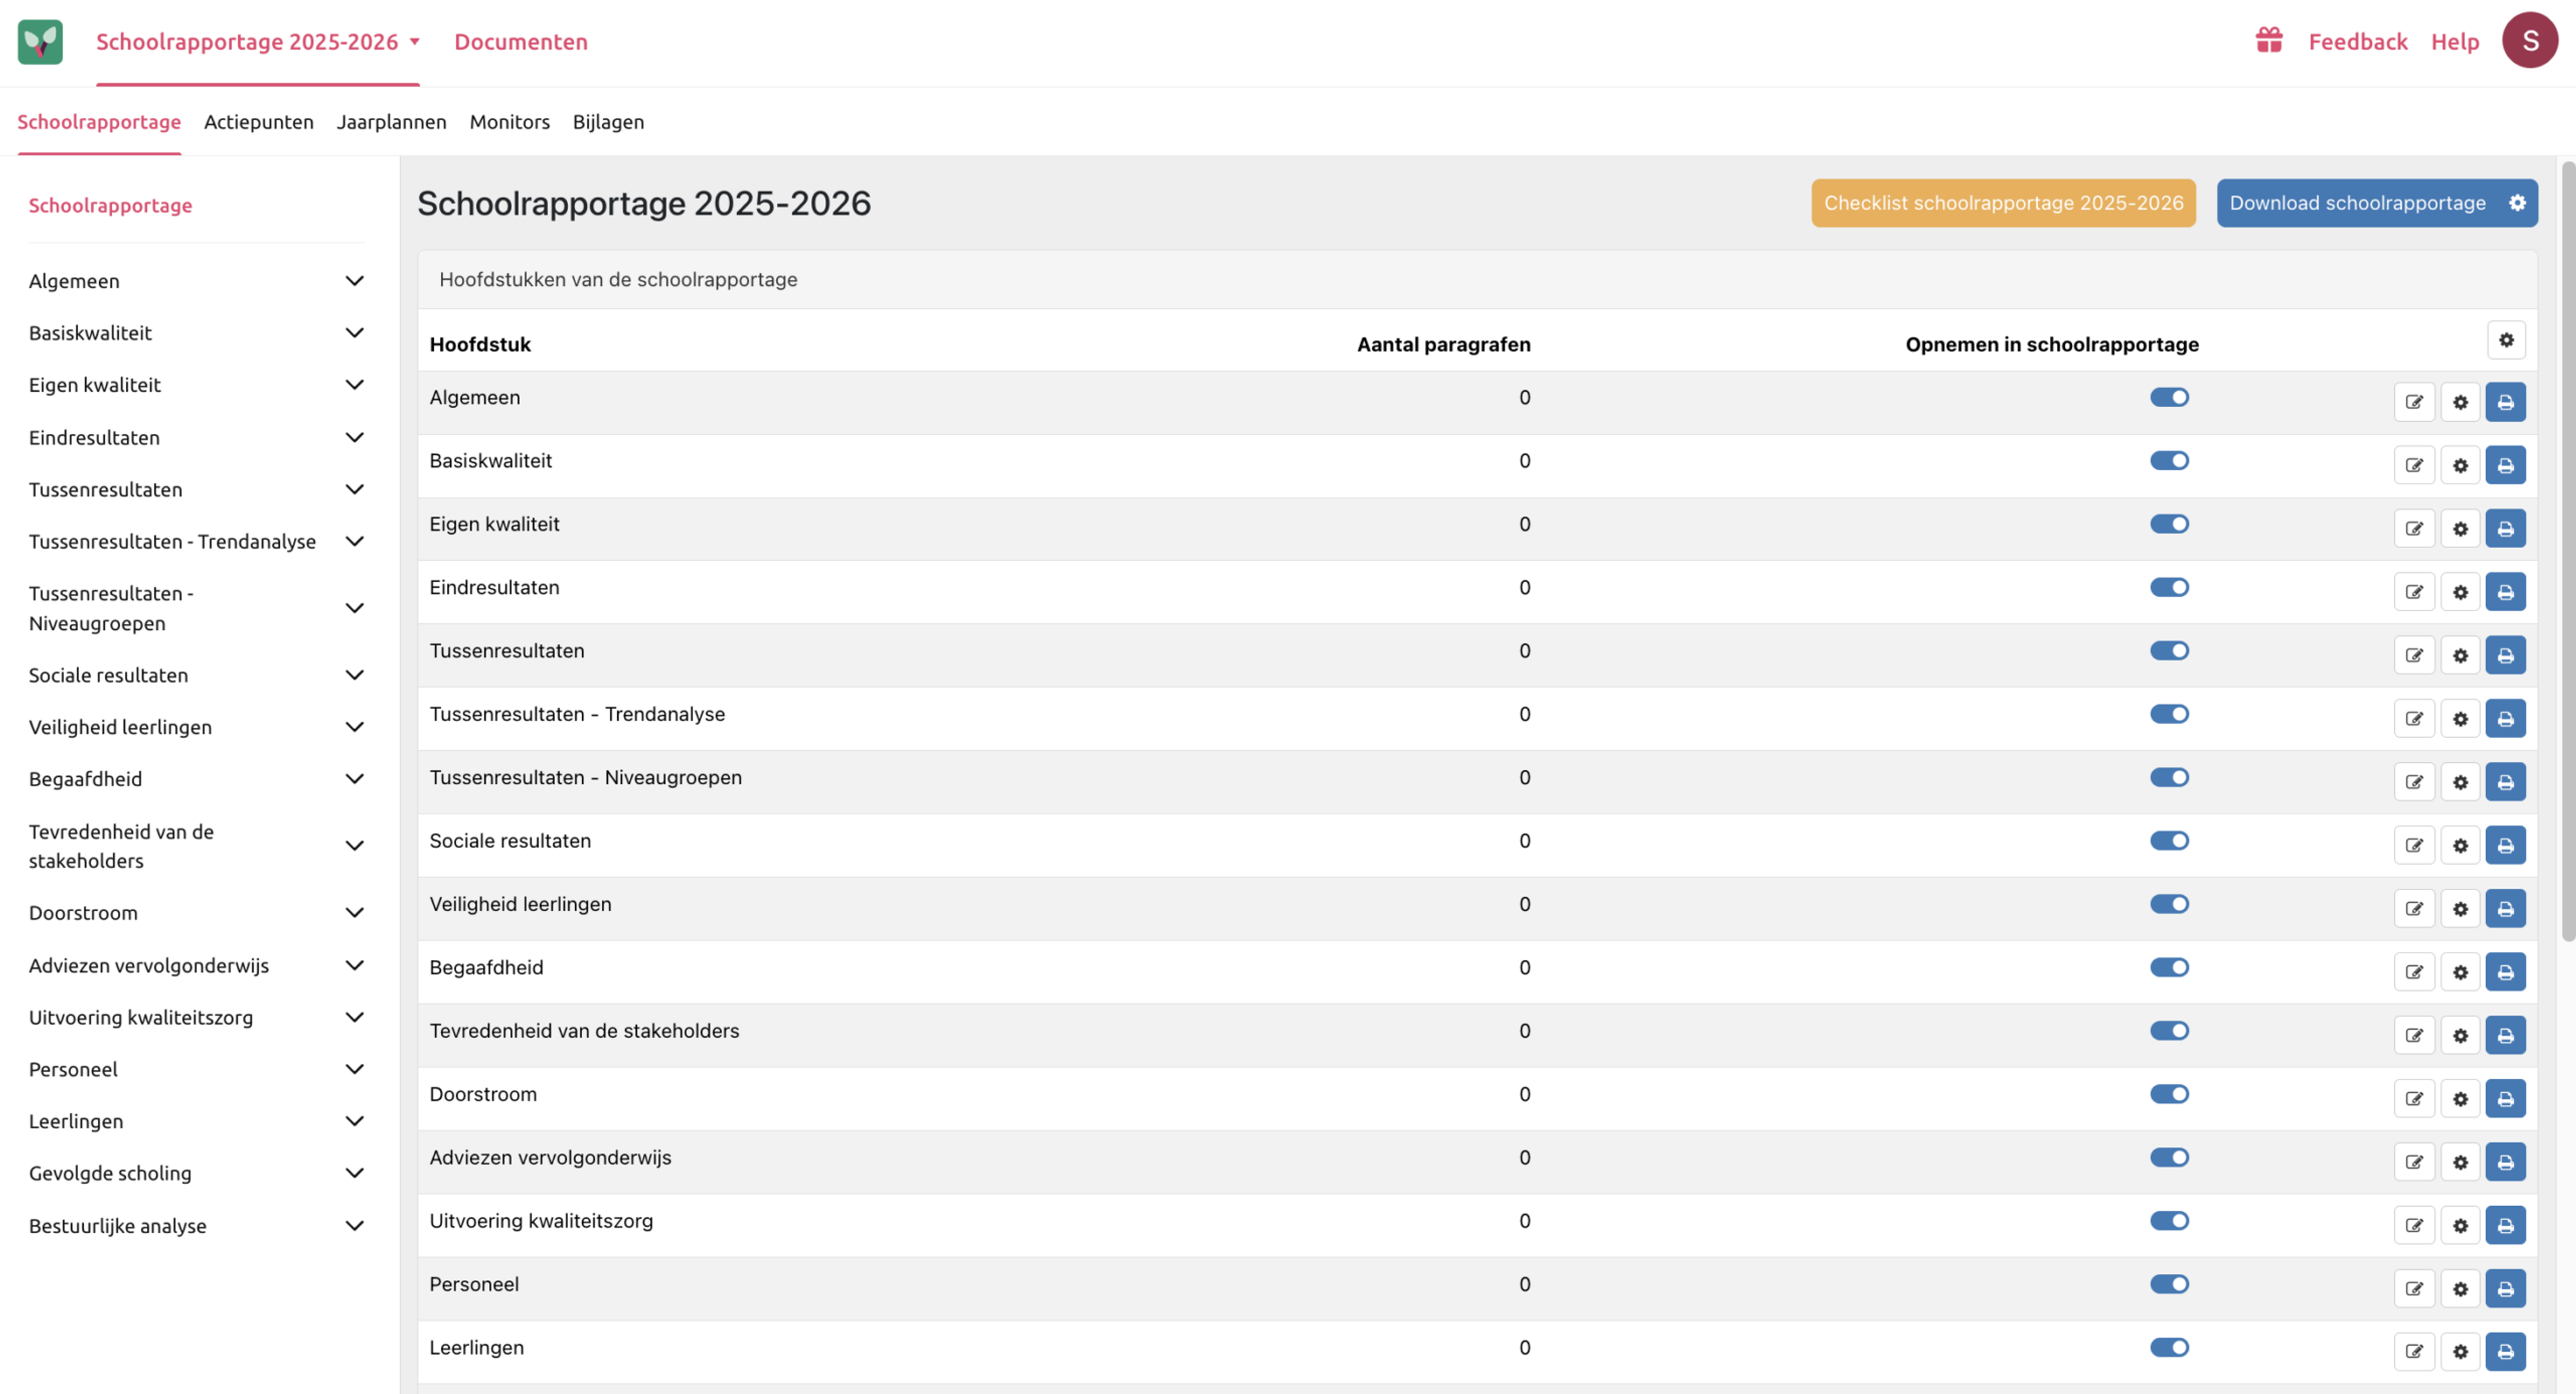Print the Begaafdheid chapter

click(x=2505, y=972)
